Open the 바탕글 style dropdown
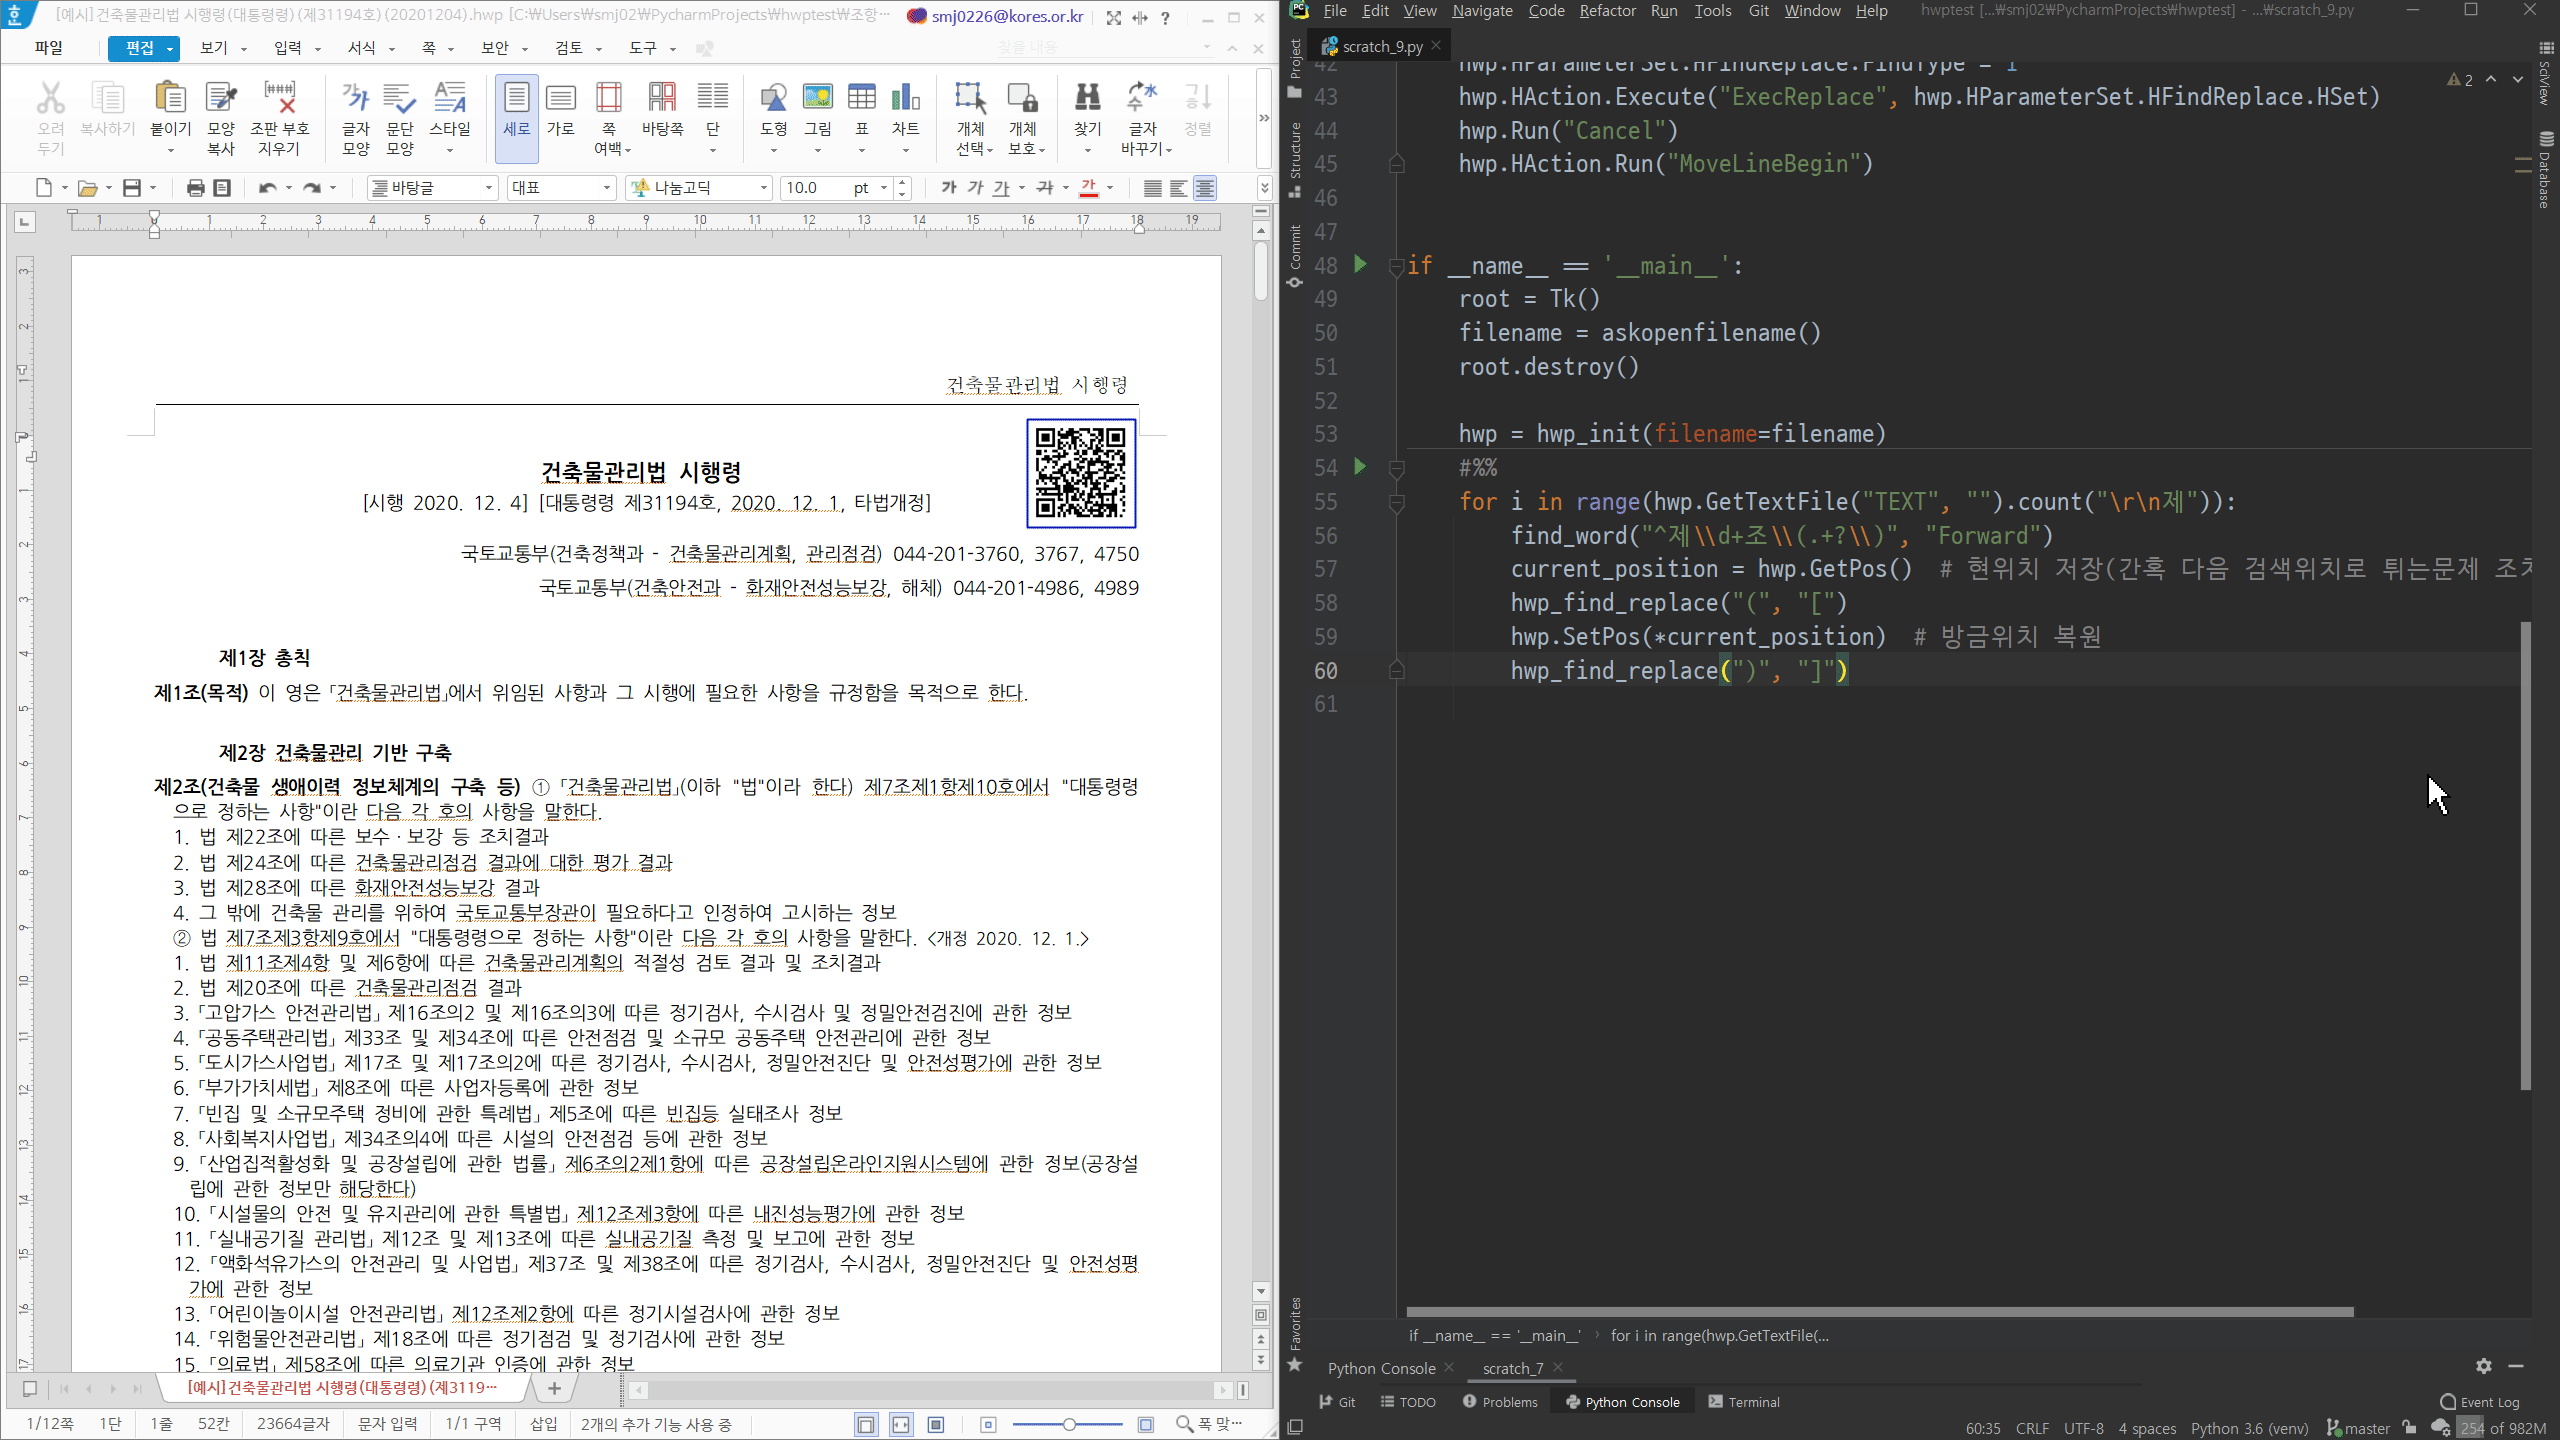2560x1440 pixels. 489,188
